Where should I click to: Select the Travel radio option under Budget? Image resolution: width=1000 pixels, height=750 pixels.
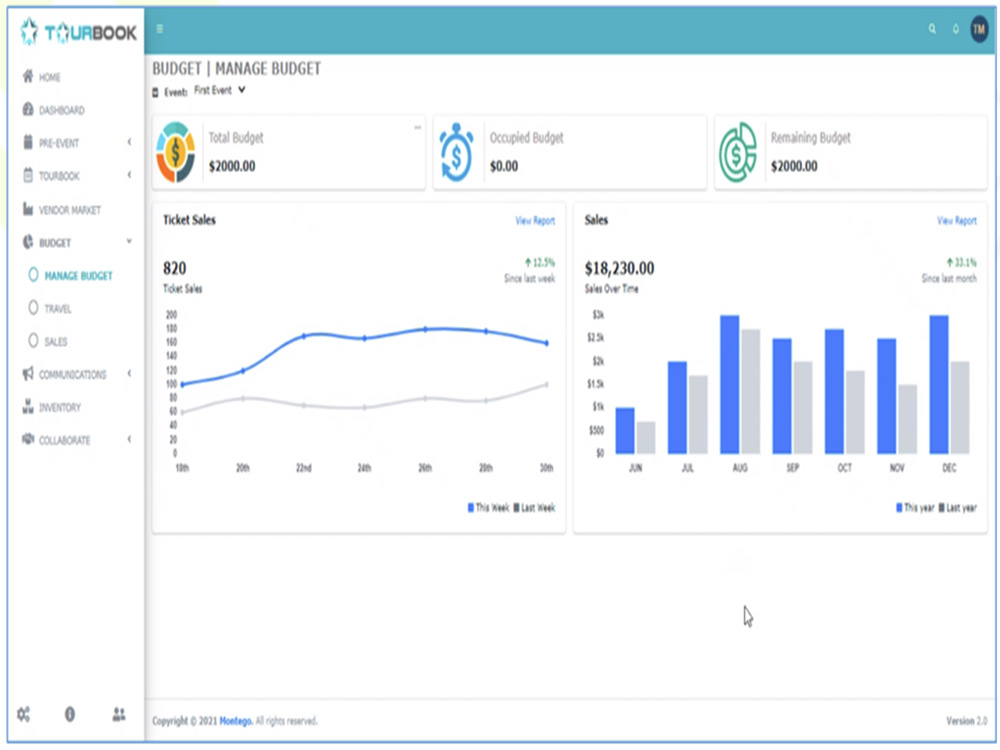58,308
